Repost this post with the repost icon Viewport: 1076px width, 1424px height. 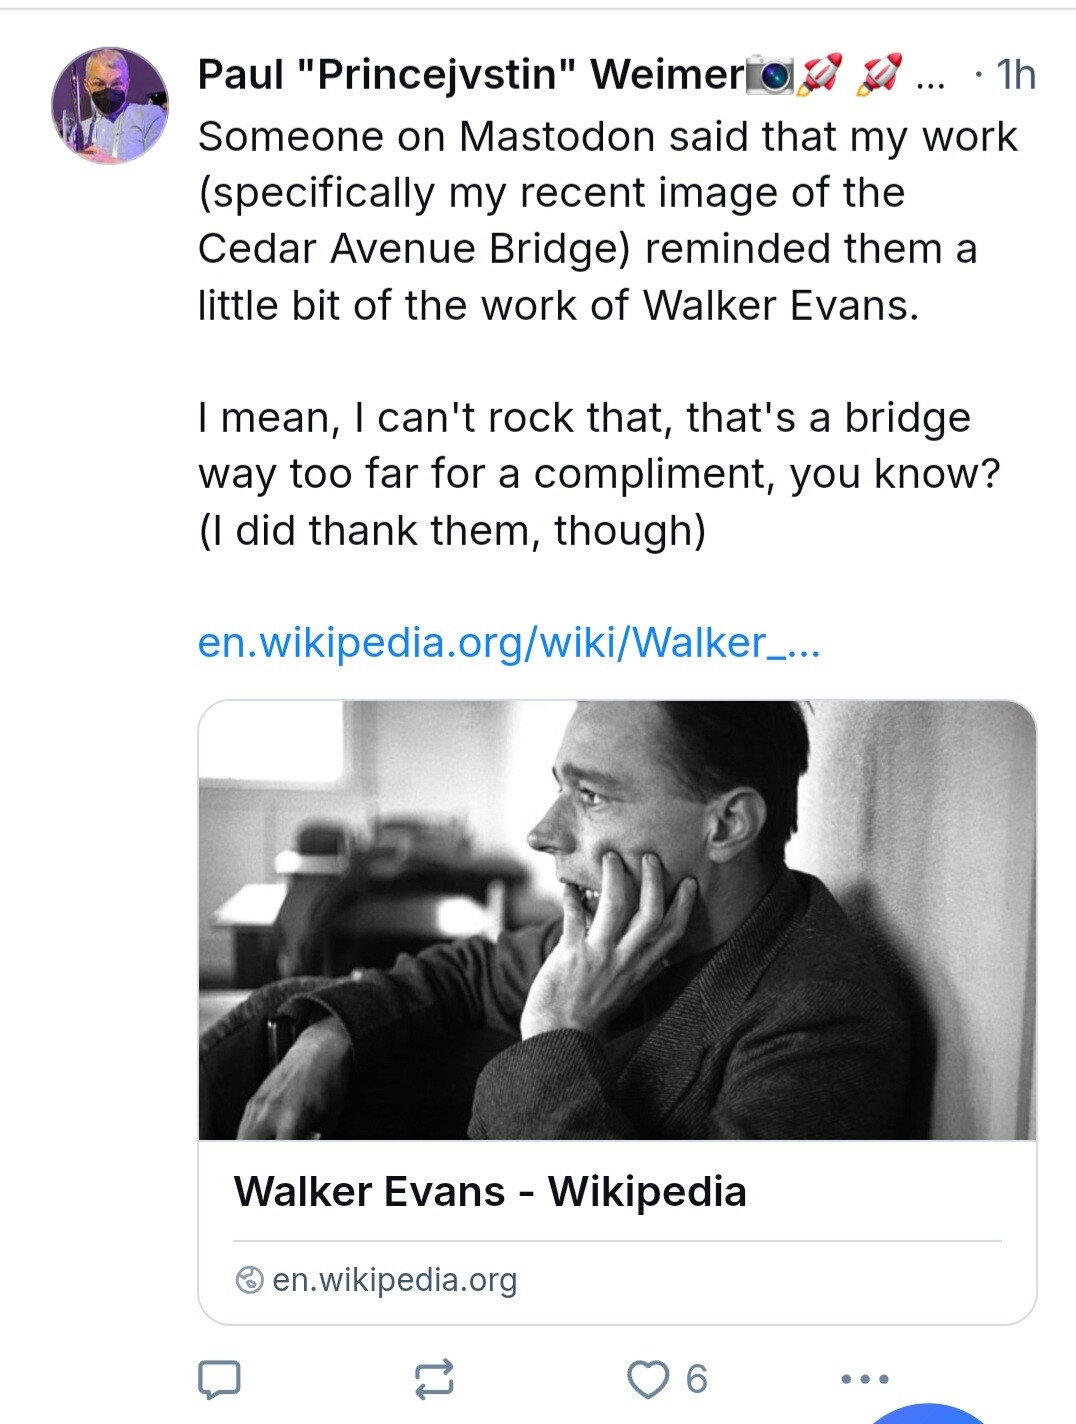[434, 1379]
